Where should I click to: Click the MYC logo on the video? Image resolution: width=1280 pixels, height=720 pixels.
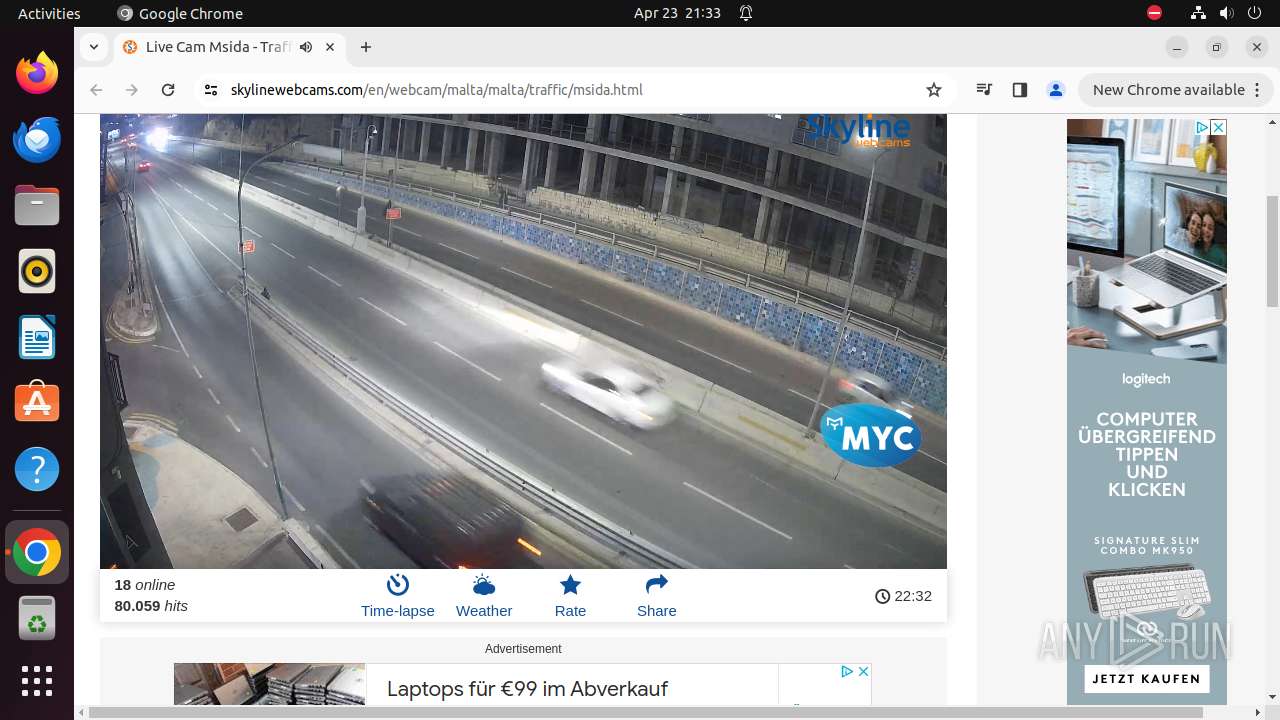[x=871, y=436]
